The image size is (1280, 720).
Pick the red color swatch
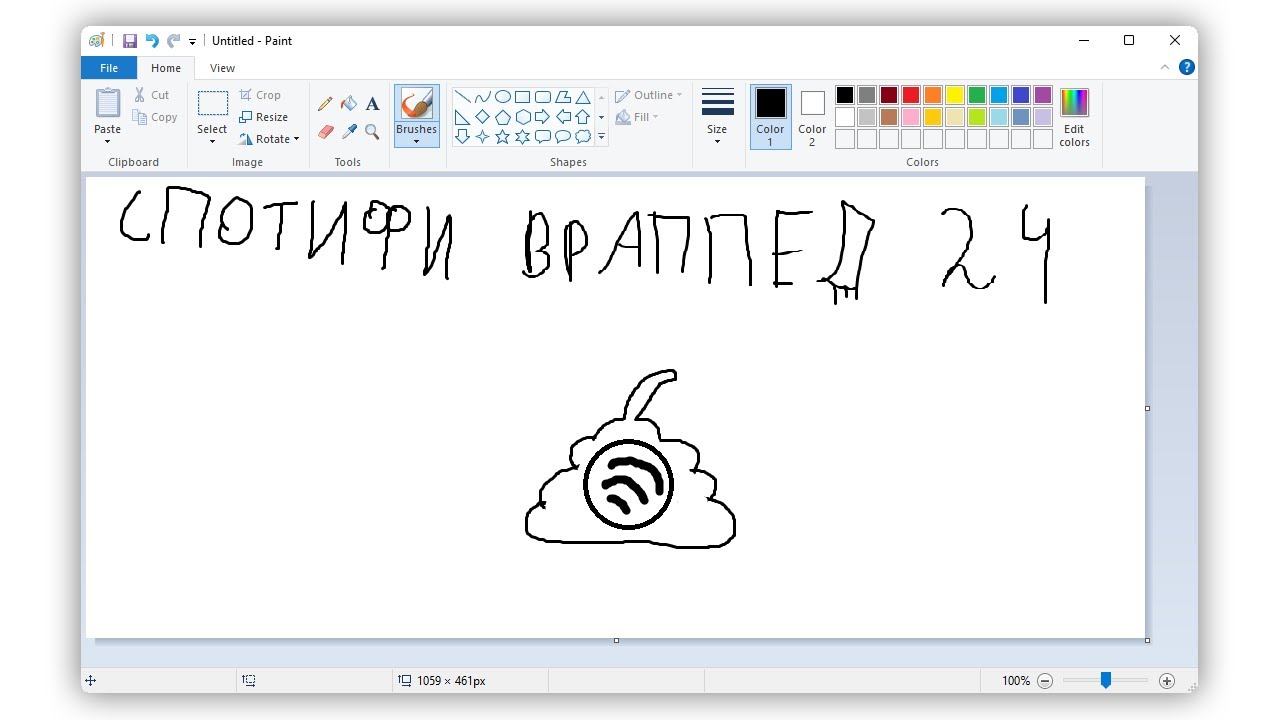point(911,95)
